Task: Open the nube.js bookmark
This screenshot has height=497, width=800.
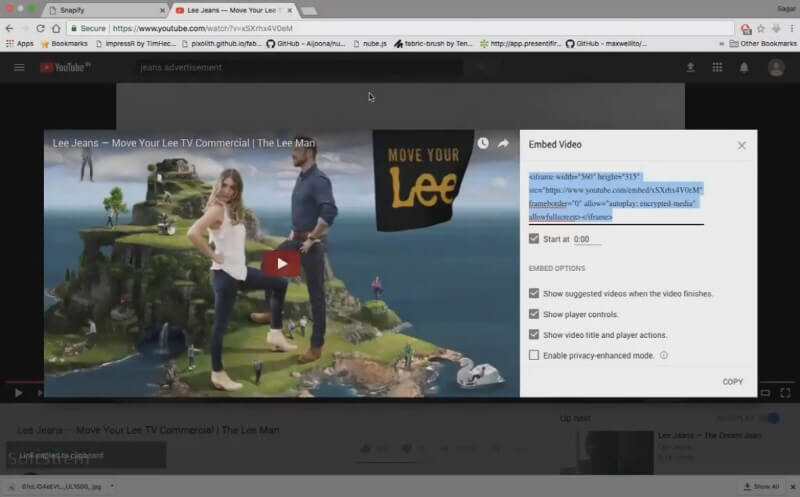Action: tap(370, 44)
